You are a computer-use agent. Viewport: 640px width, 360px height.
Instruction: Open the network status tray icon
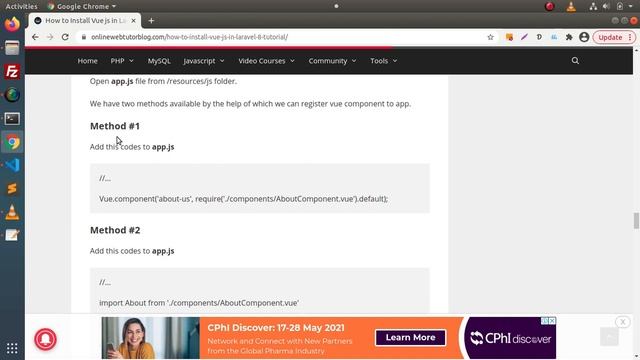pyautogui.click(x=593, y=6)
